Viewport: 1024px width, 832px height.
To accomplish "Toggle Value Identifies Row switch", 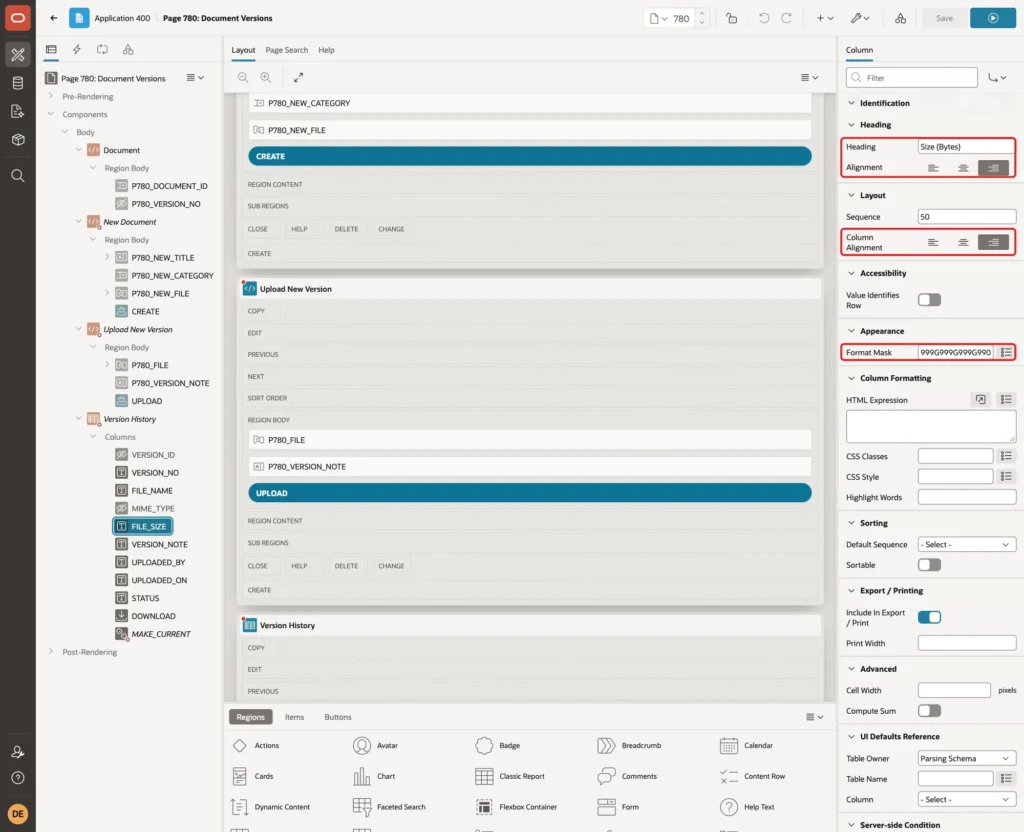I will pos(929,300).
